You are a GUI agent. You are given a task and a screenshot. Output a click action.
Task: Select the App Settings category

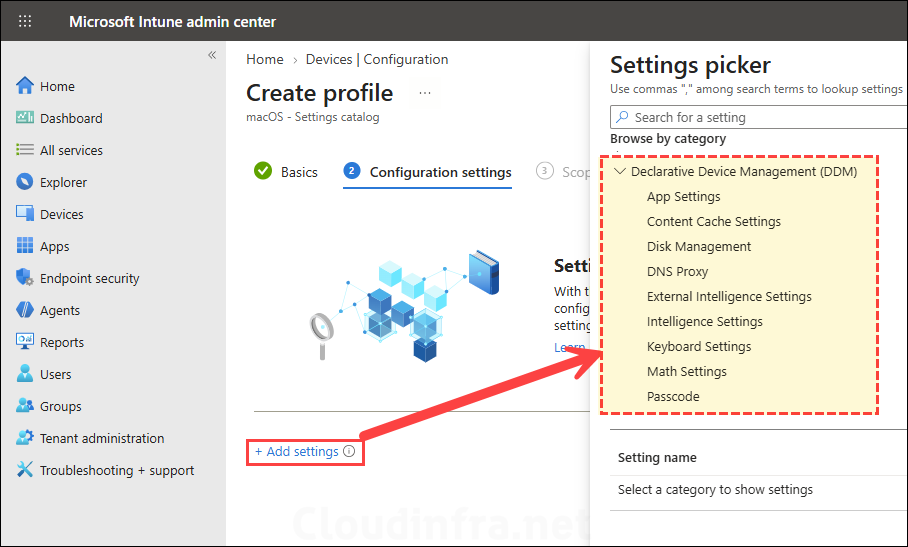(x=683, y=197)
